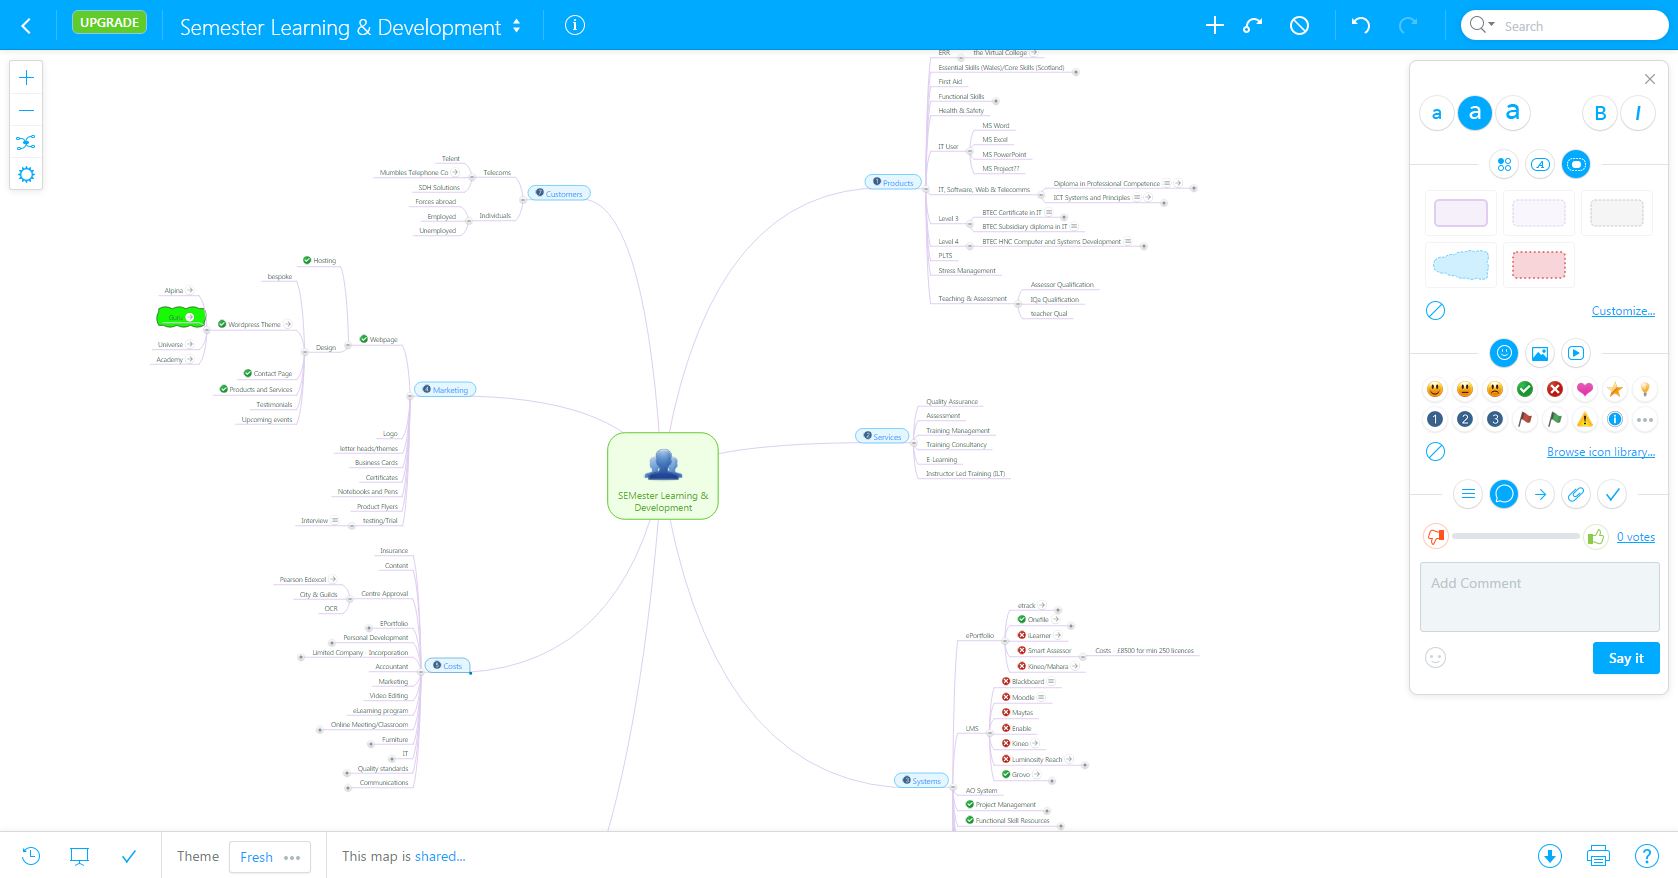
Task: Open the shared... sharing link
Action: click(441, 856)
